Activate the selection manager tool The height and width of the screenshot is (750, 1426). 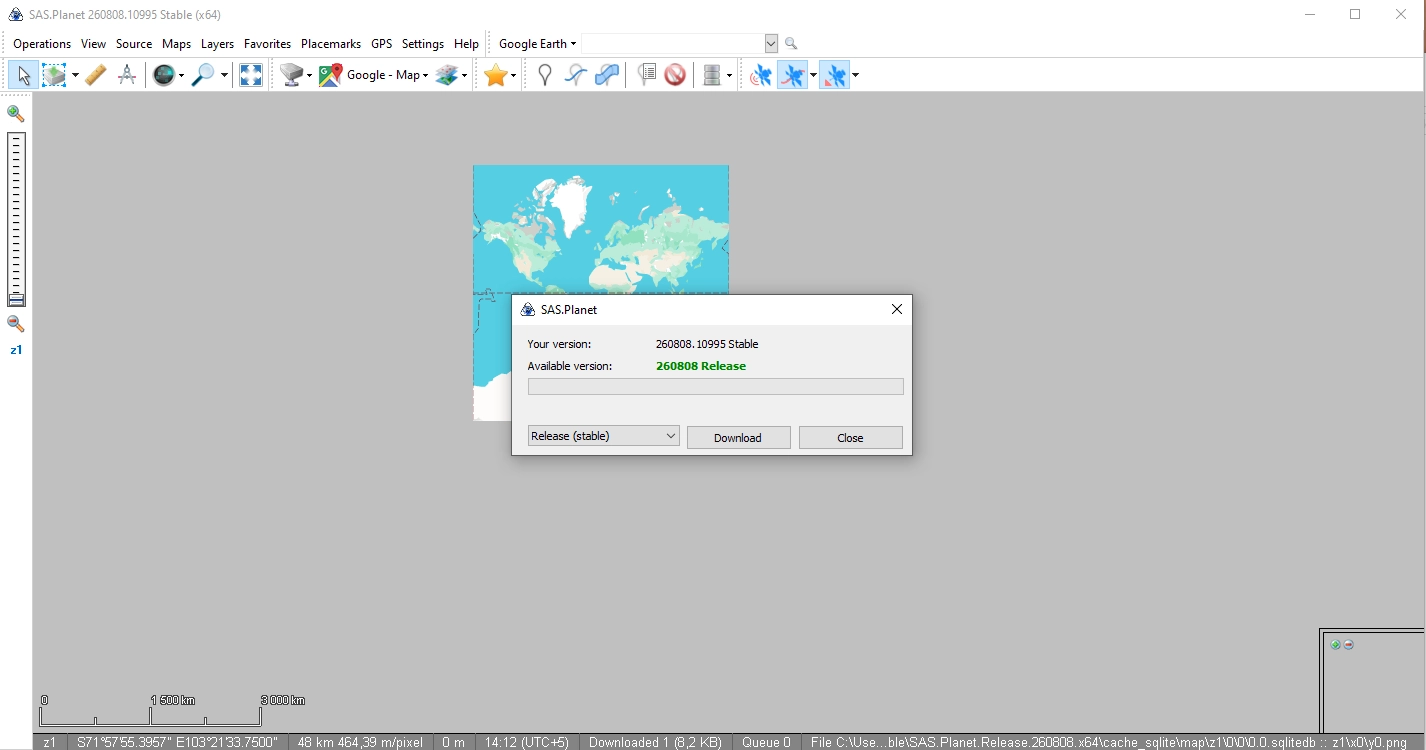[x=54, y=75]
